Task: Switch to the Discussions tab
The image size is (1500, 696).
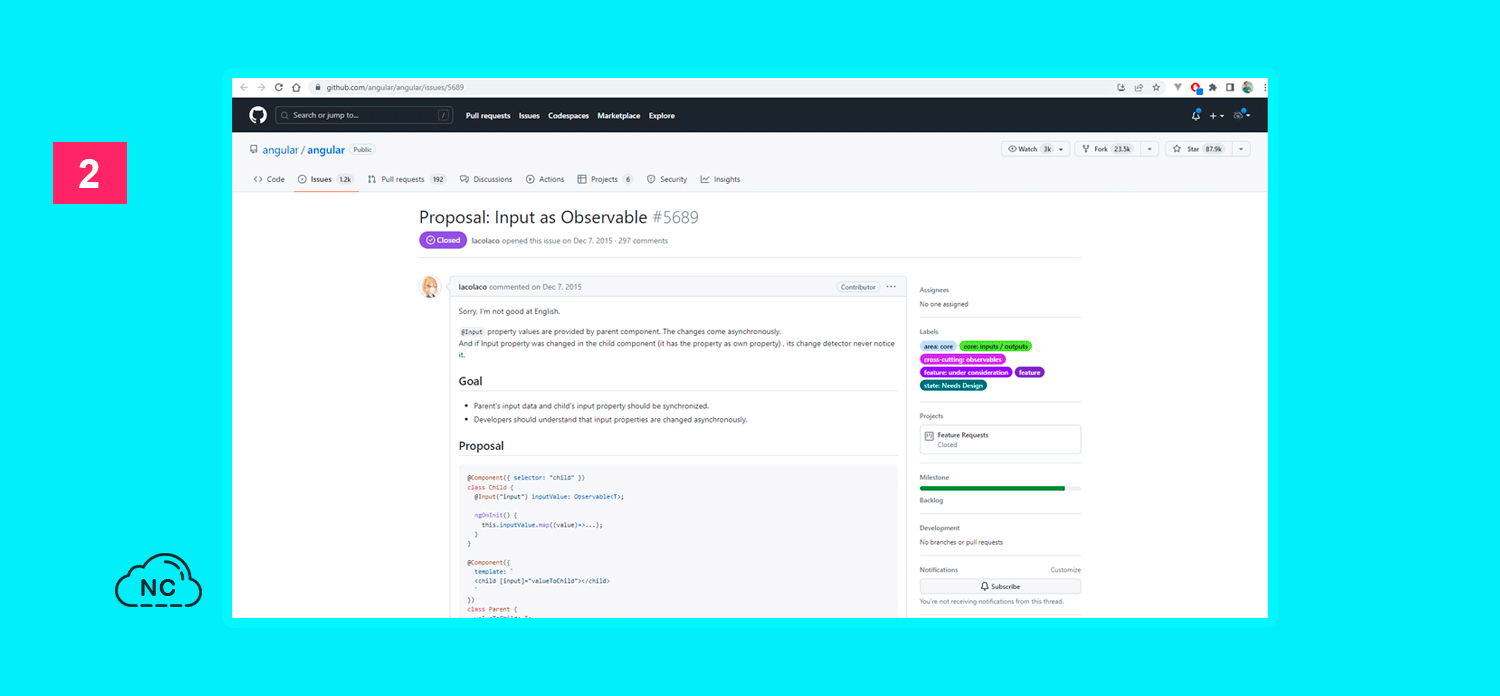Action: [486, 179]
